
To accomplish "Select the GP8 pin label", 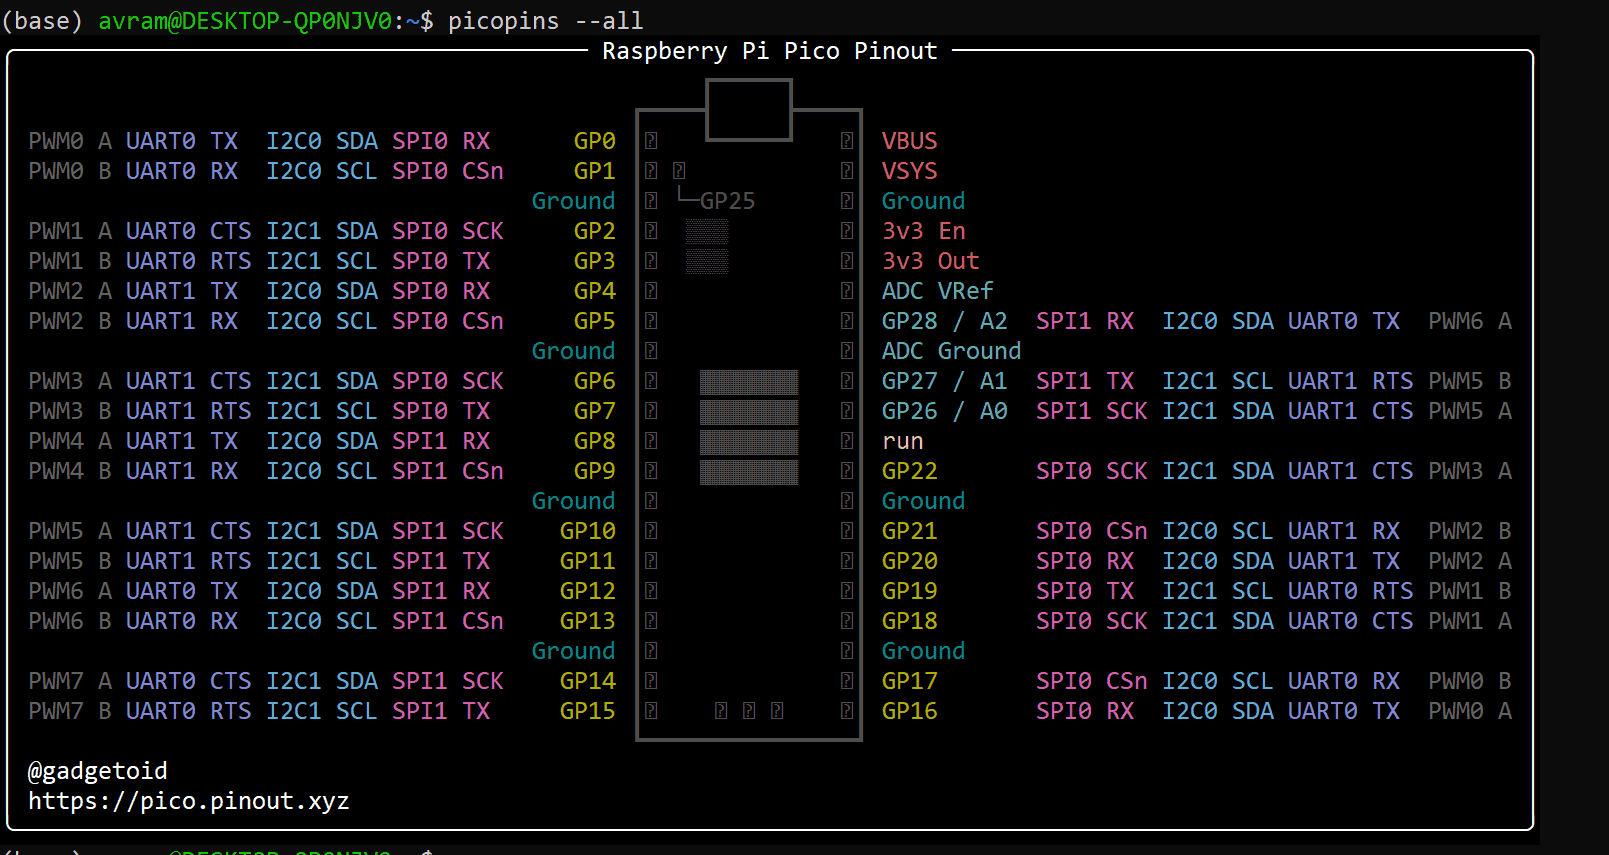I will pyautogui.click(x=595, y=441).
